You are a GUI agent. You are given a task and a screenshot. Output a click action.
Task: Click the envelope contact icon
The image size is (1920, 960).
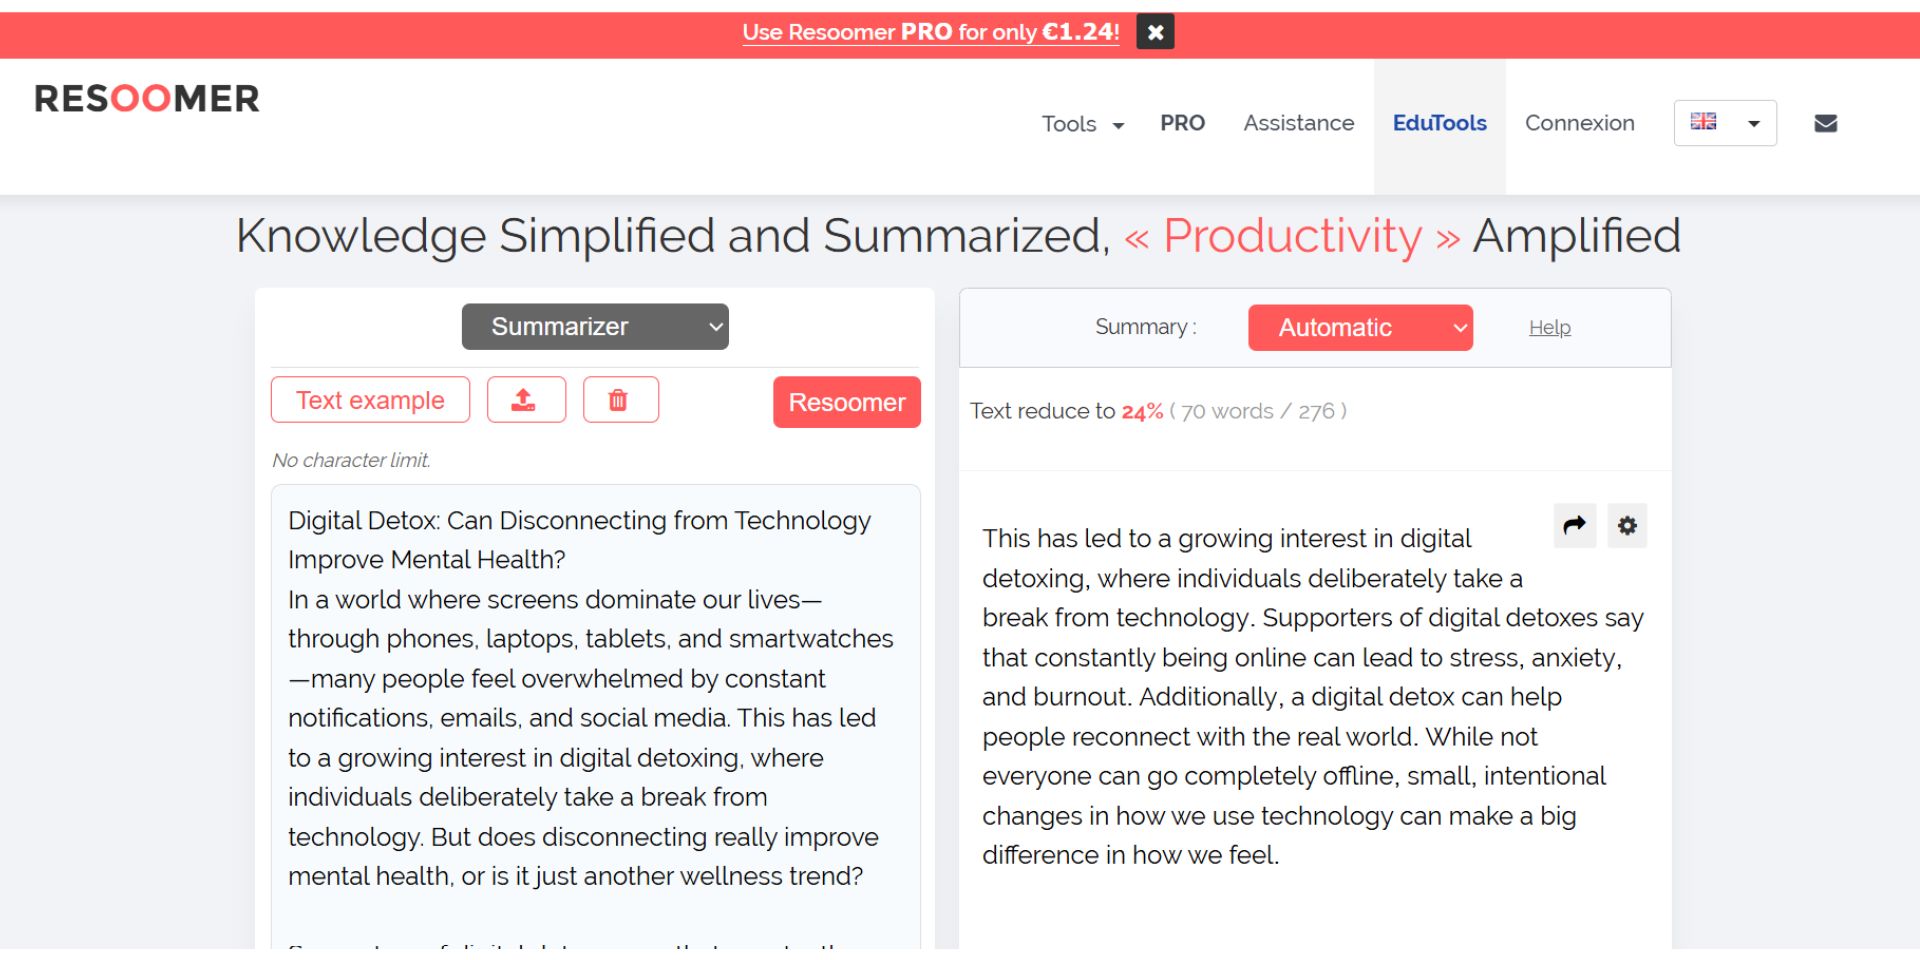pos(1825,123)
